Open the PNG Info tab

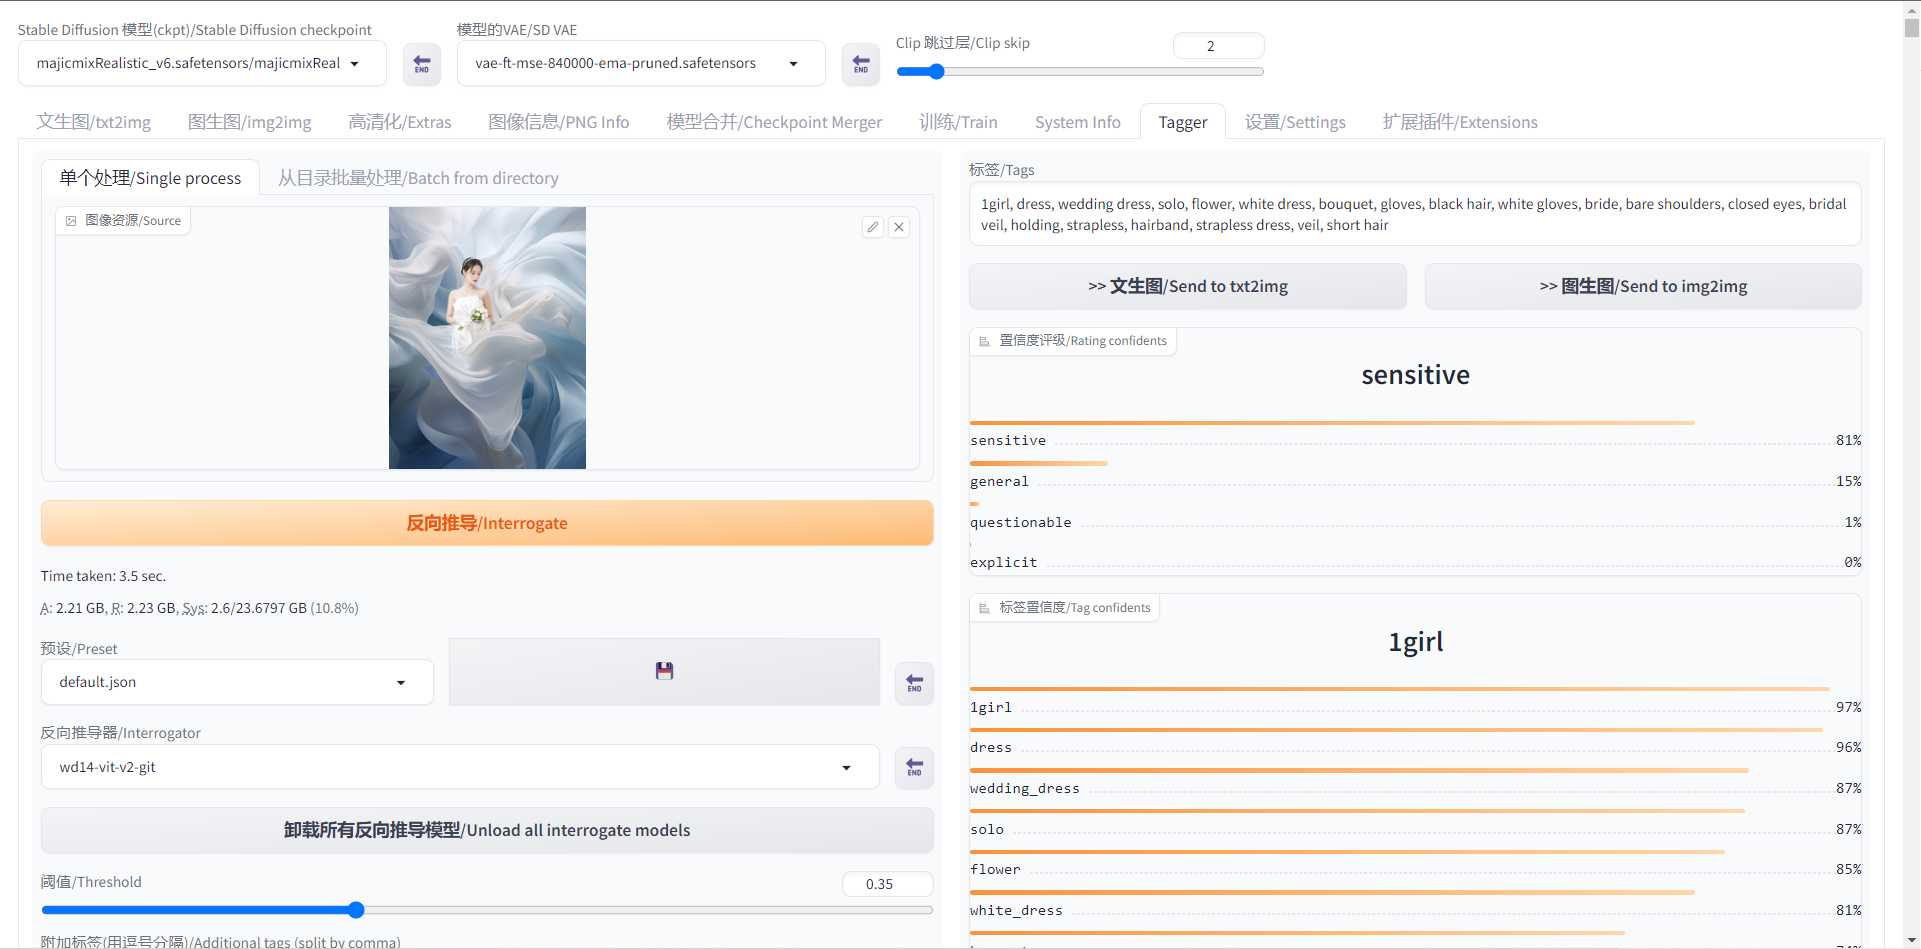[x=559, y=122]
